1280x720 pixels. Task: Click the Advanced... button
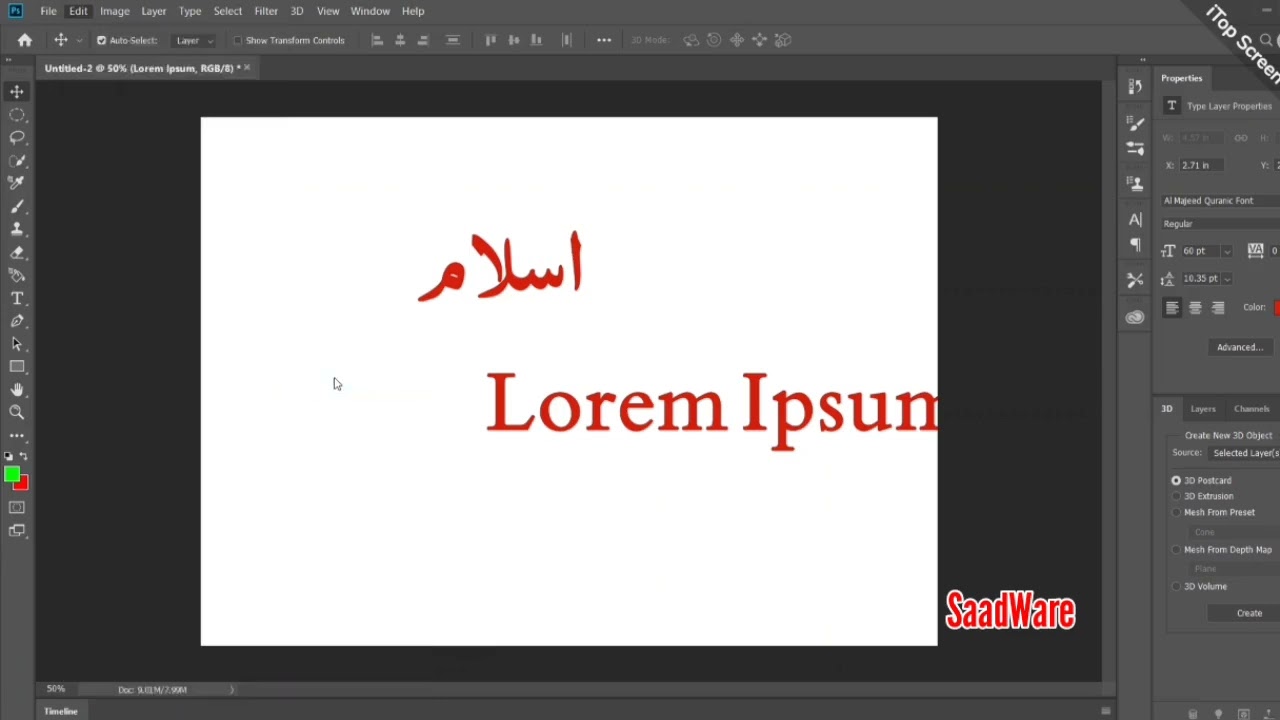pyautogui.click(x=1240, y=347)
